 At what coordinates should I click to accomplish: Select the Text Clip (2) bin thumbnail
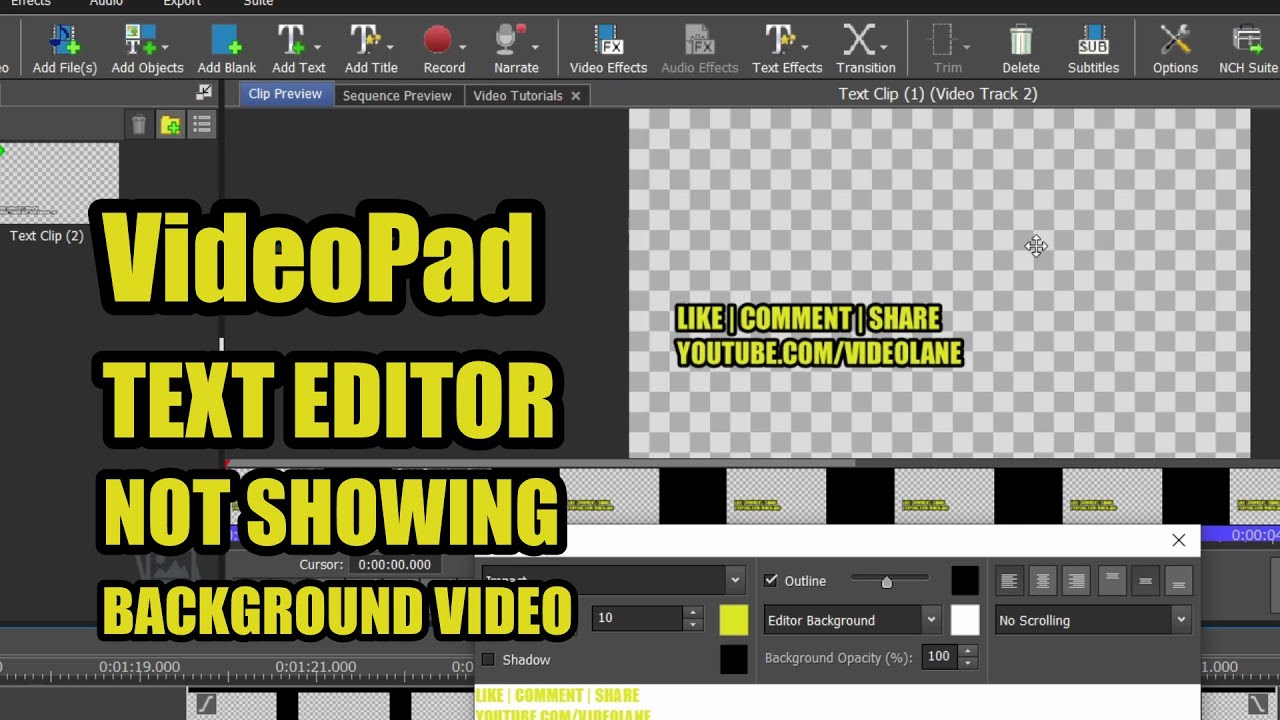[x=59, y=183]
